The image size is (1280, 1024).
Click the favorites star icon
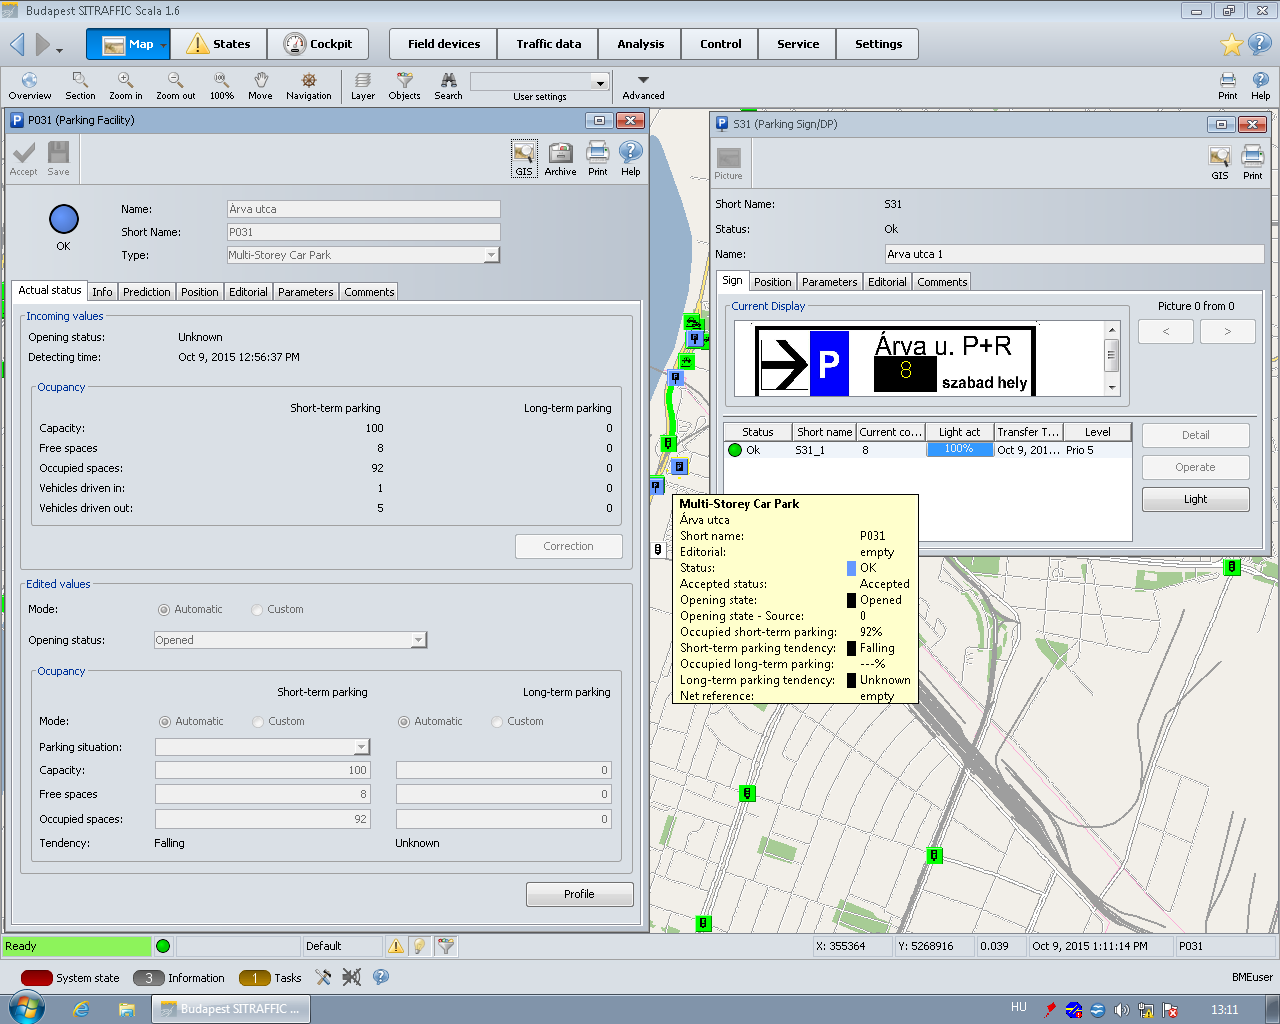click(x=1232, y=44)
